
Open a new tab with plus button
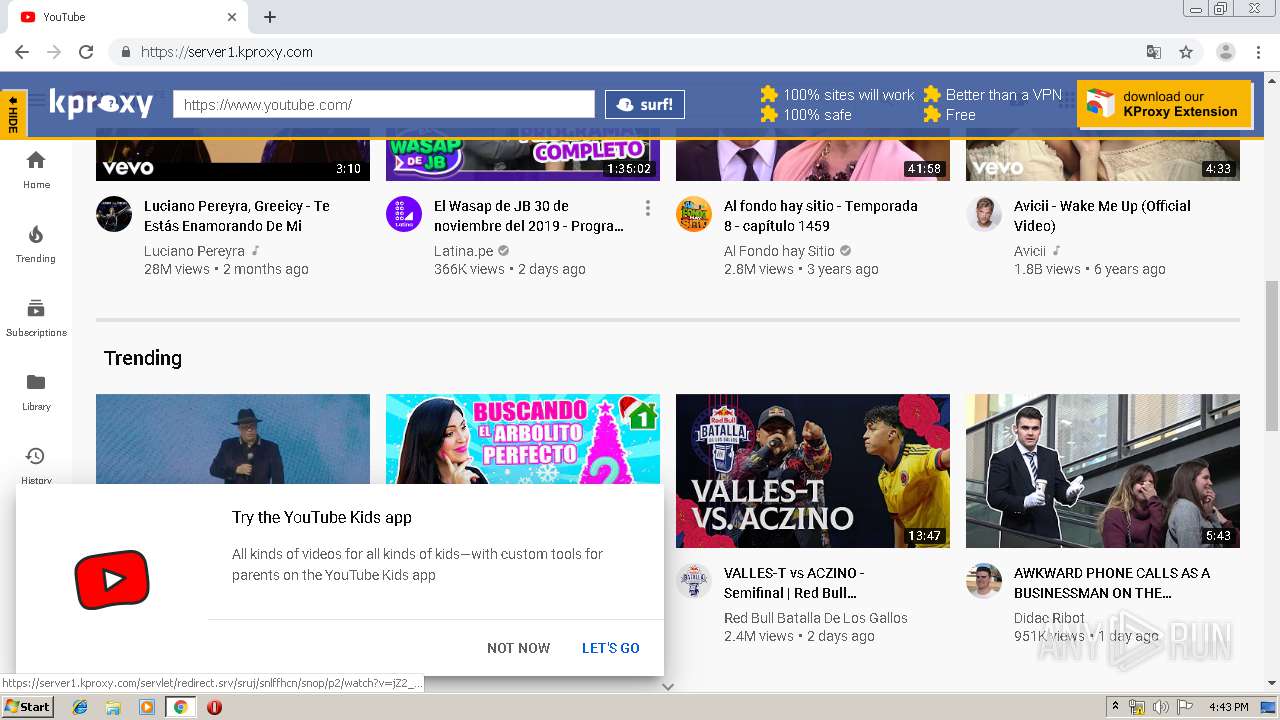[x=270, y=17]
